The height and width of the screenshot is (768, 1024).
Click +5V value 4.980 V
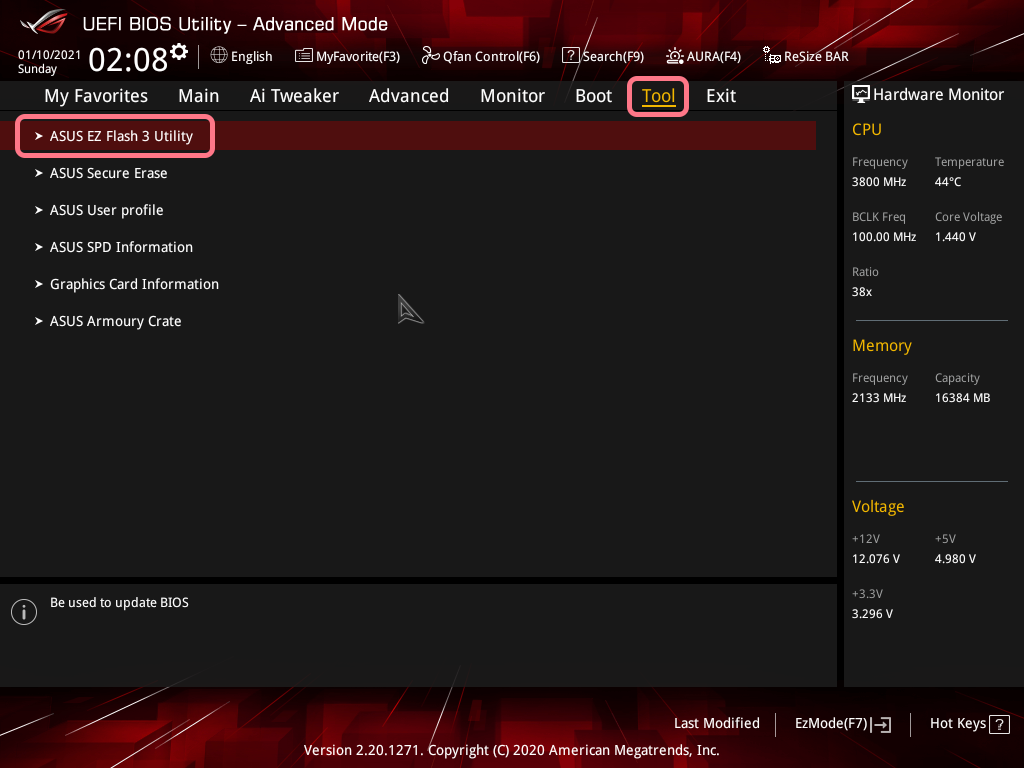click(955, 559)
